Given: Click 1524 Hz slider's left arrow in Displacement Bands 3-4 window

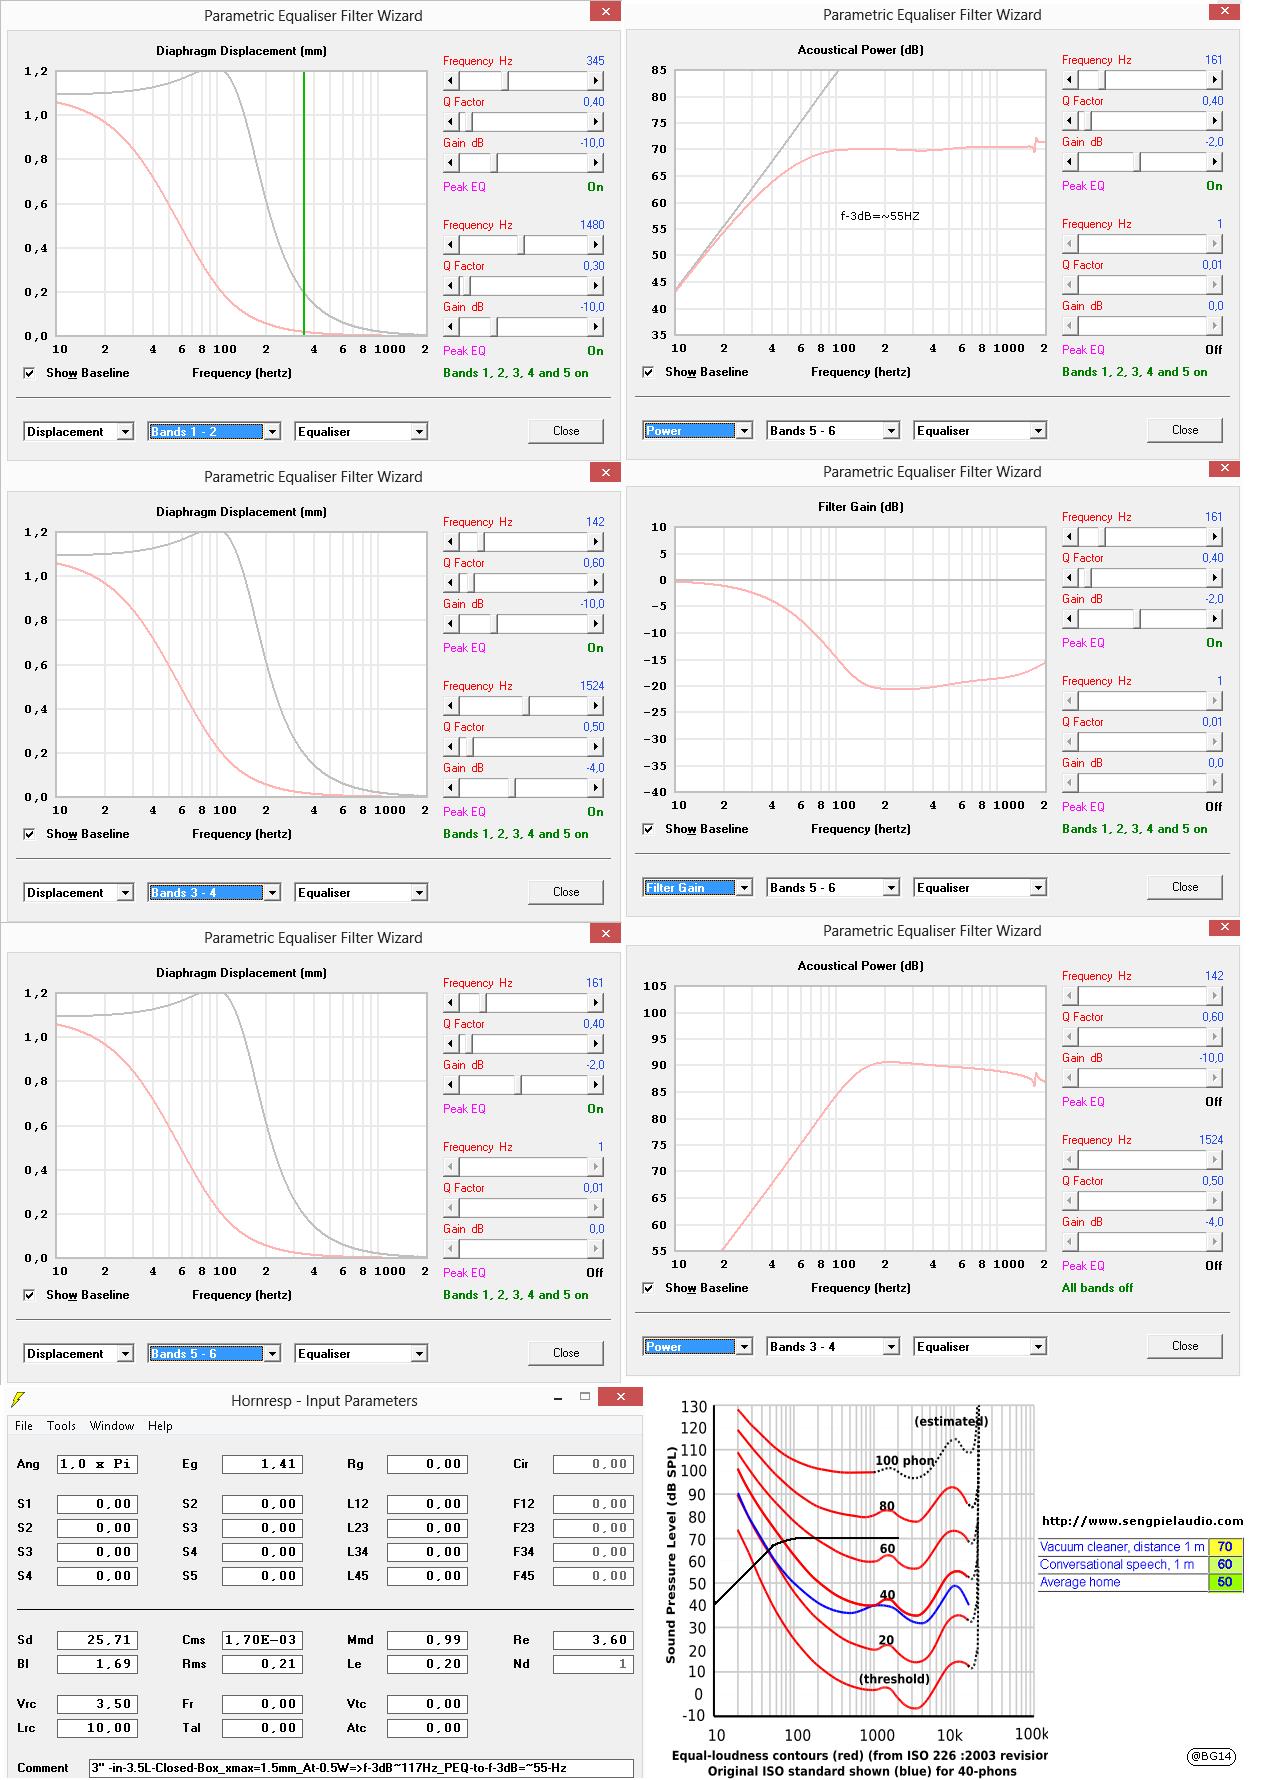Looking at the screenshot, I should (x=451, y=706).
